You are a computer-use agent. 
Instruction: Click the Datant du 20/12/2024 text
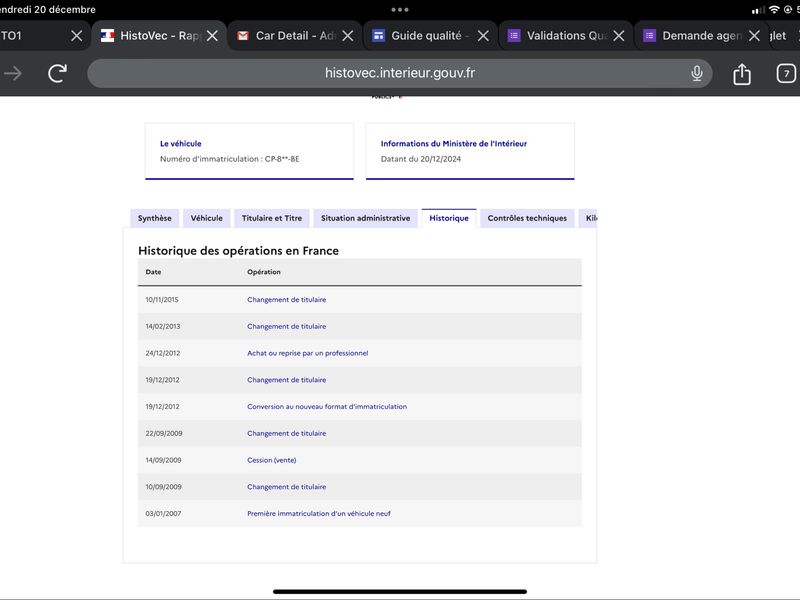tap(421, 159)
